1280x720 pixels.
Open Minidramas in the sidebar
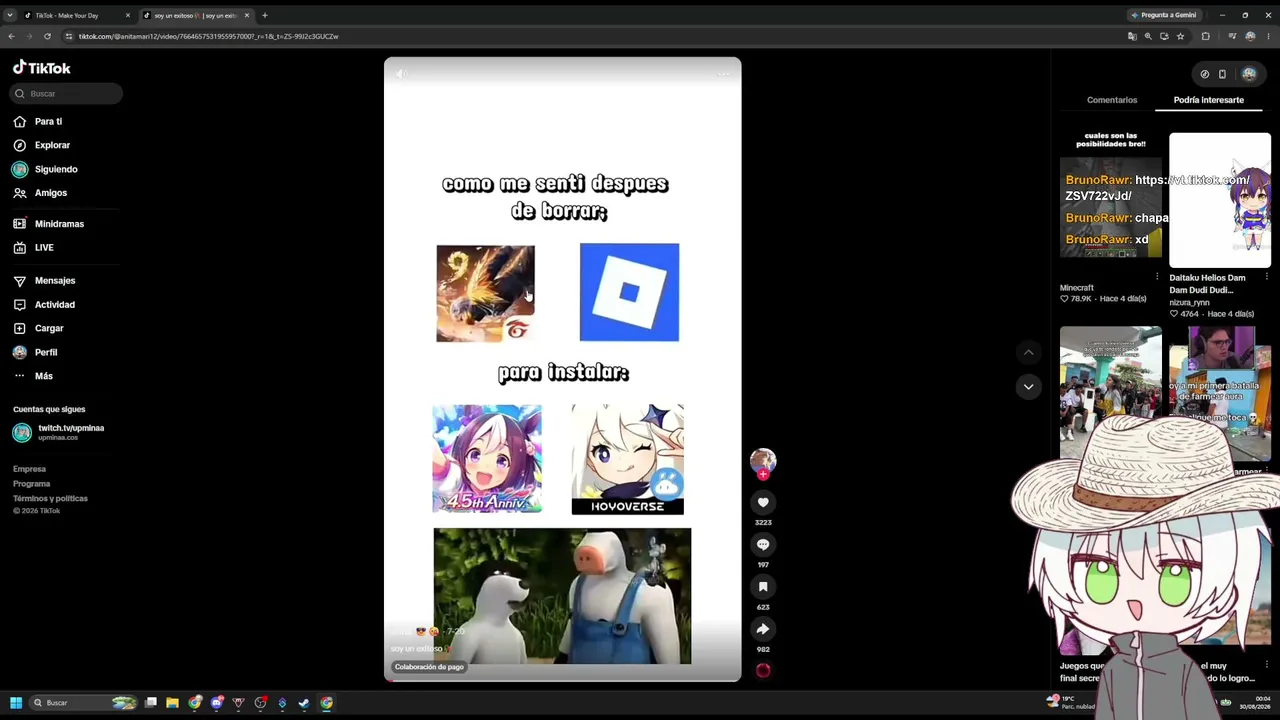click(x=59, y=224)
